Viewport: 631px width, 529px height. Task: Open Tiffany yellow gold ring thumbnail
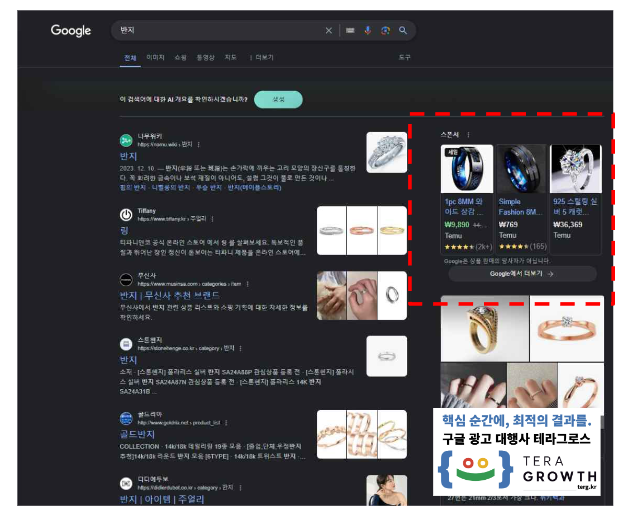392,231
